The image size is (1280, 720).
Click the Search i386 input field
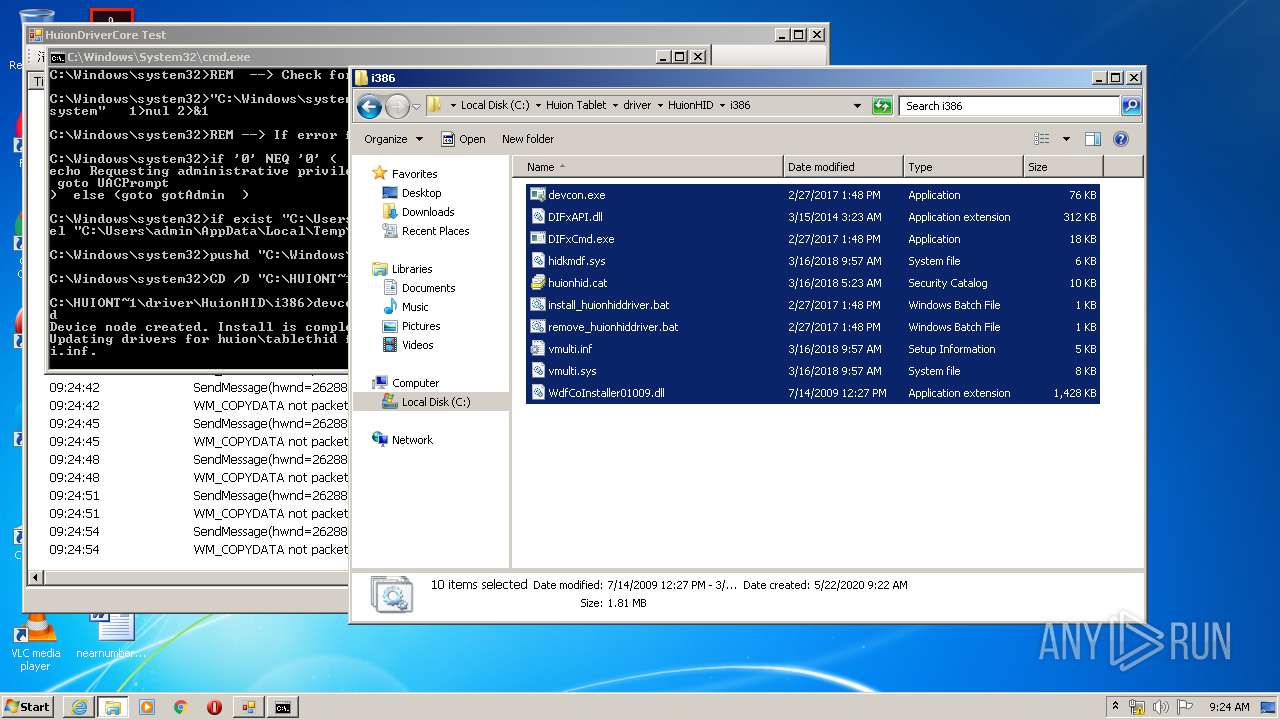point(1009,106)
